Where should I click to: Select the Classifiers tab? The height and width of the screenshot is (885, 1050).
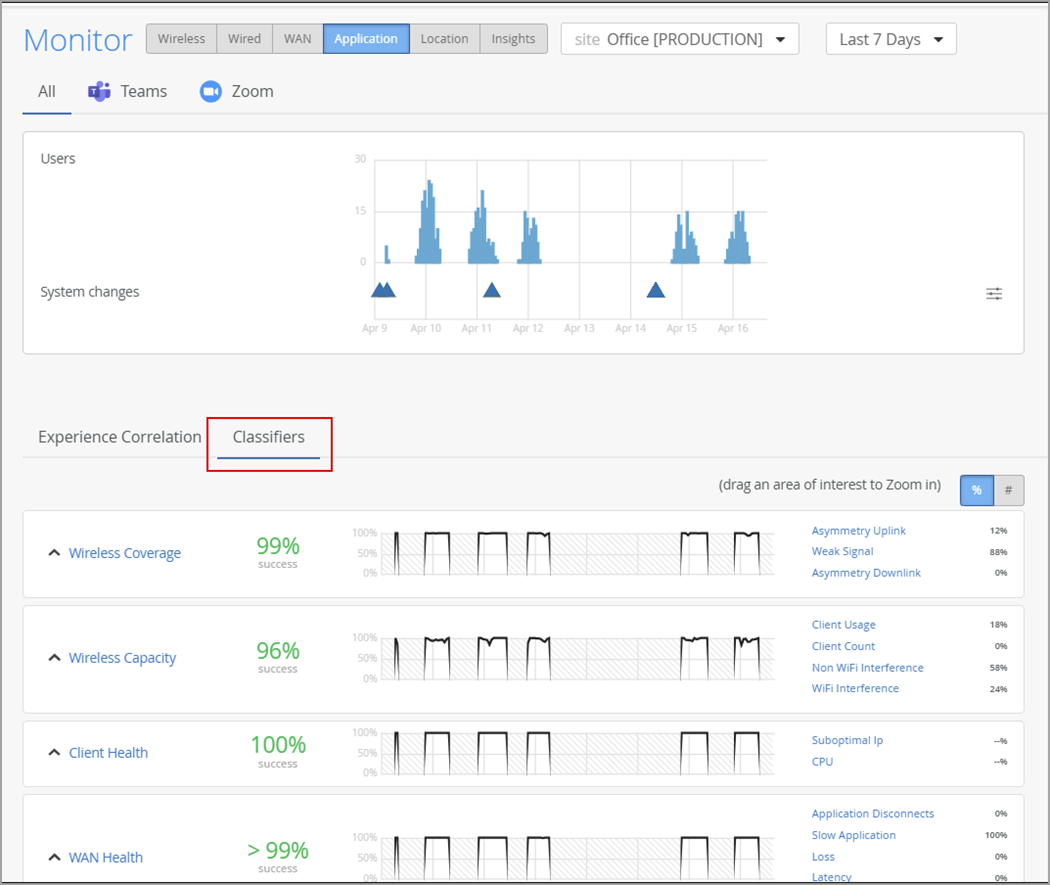[269, 437]
